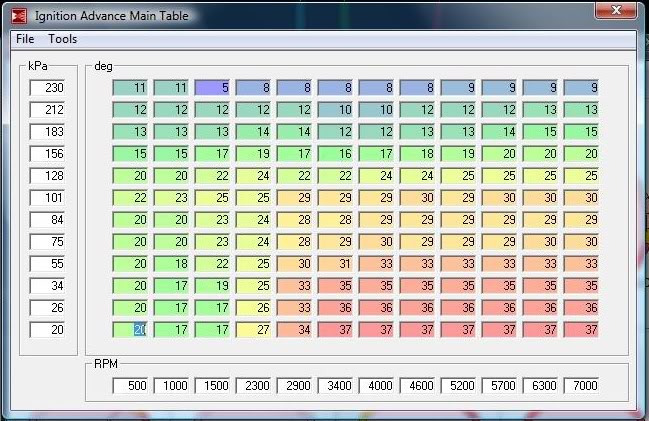
Task: Select 1500 RPM cell in 34 kPa row
Action: pyautogui.click(x=212, y=286)
